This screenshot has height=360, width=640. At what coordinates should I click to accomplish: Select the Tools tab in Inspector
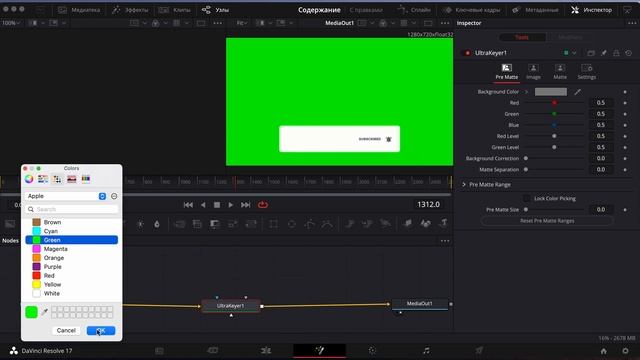(x=522, y=37)
